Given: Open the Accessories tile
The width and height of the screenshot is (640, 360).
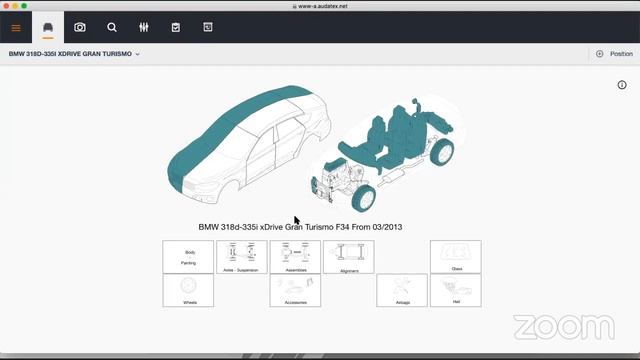Looking at the screenshot, I should (x=295, y=290).
